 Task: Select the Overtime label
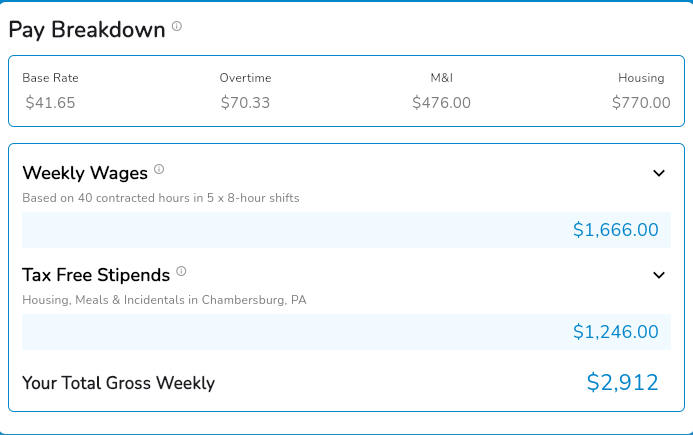coord(245,78)
